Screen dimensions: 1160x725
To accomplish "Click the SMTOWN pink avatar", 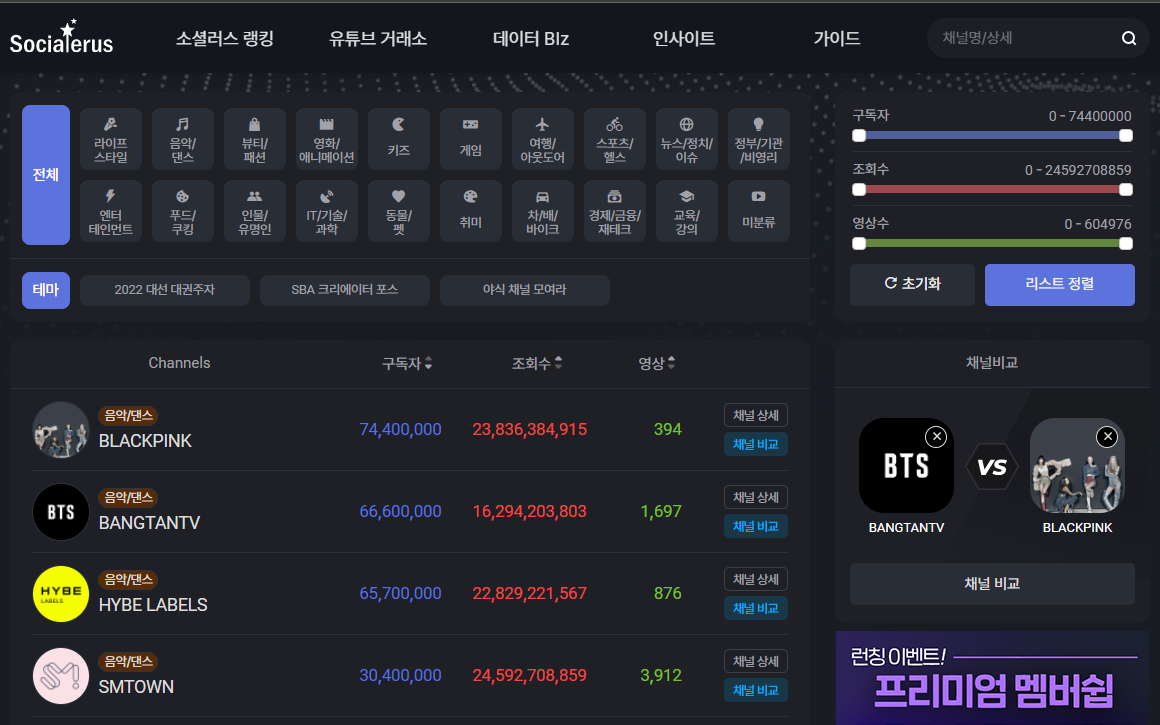I will (61, 676).
